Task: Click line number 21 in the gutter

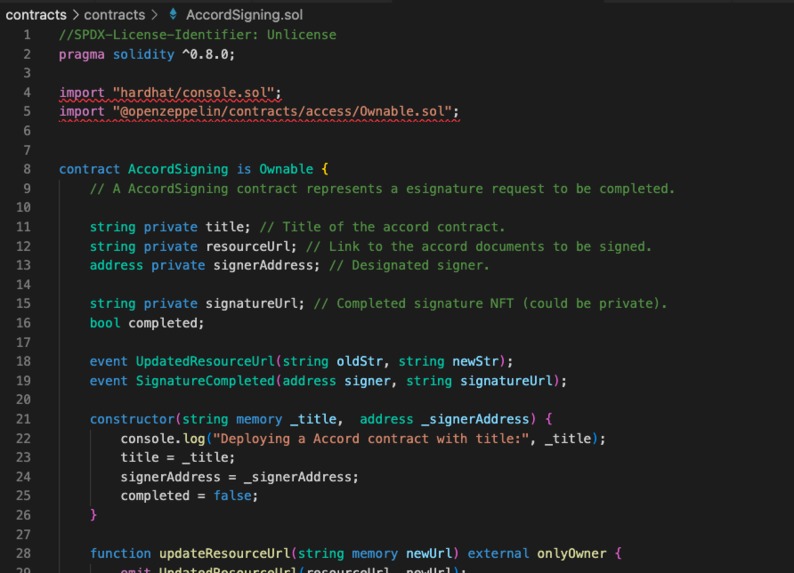Action: (x=23, y=419)
